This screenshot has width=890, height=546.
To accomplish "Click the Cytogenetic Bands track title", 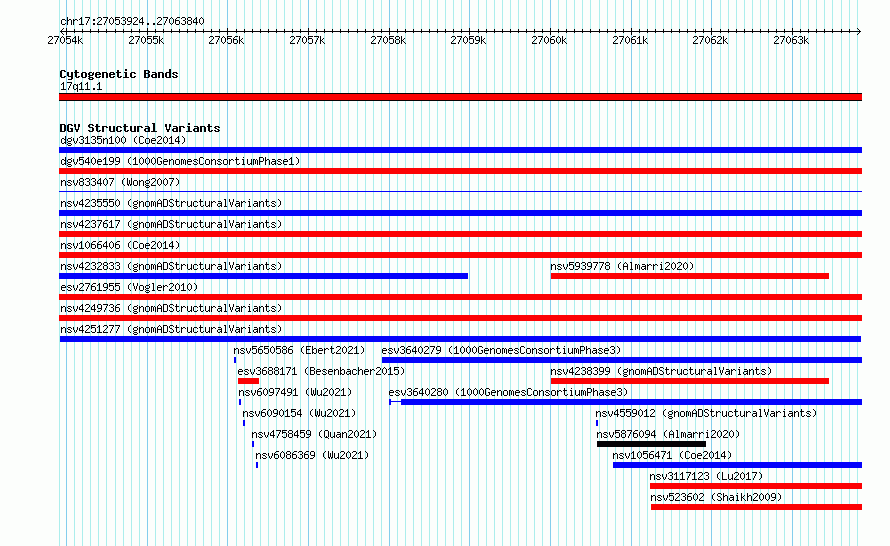I will click(x=119, y=74).
